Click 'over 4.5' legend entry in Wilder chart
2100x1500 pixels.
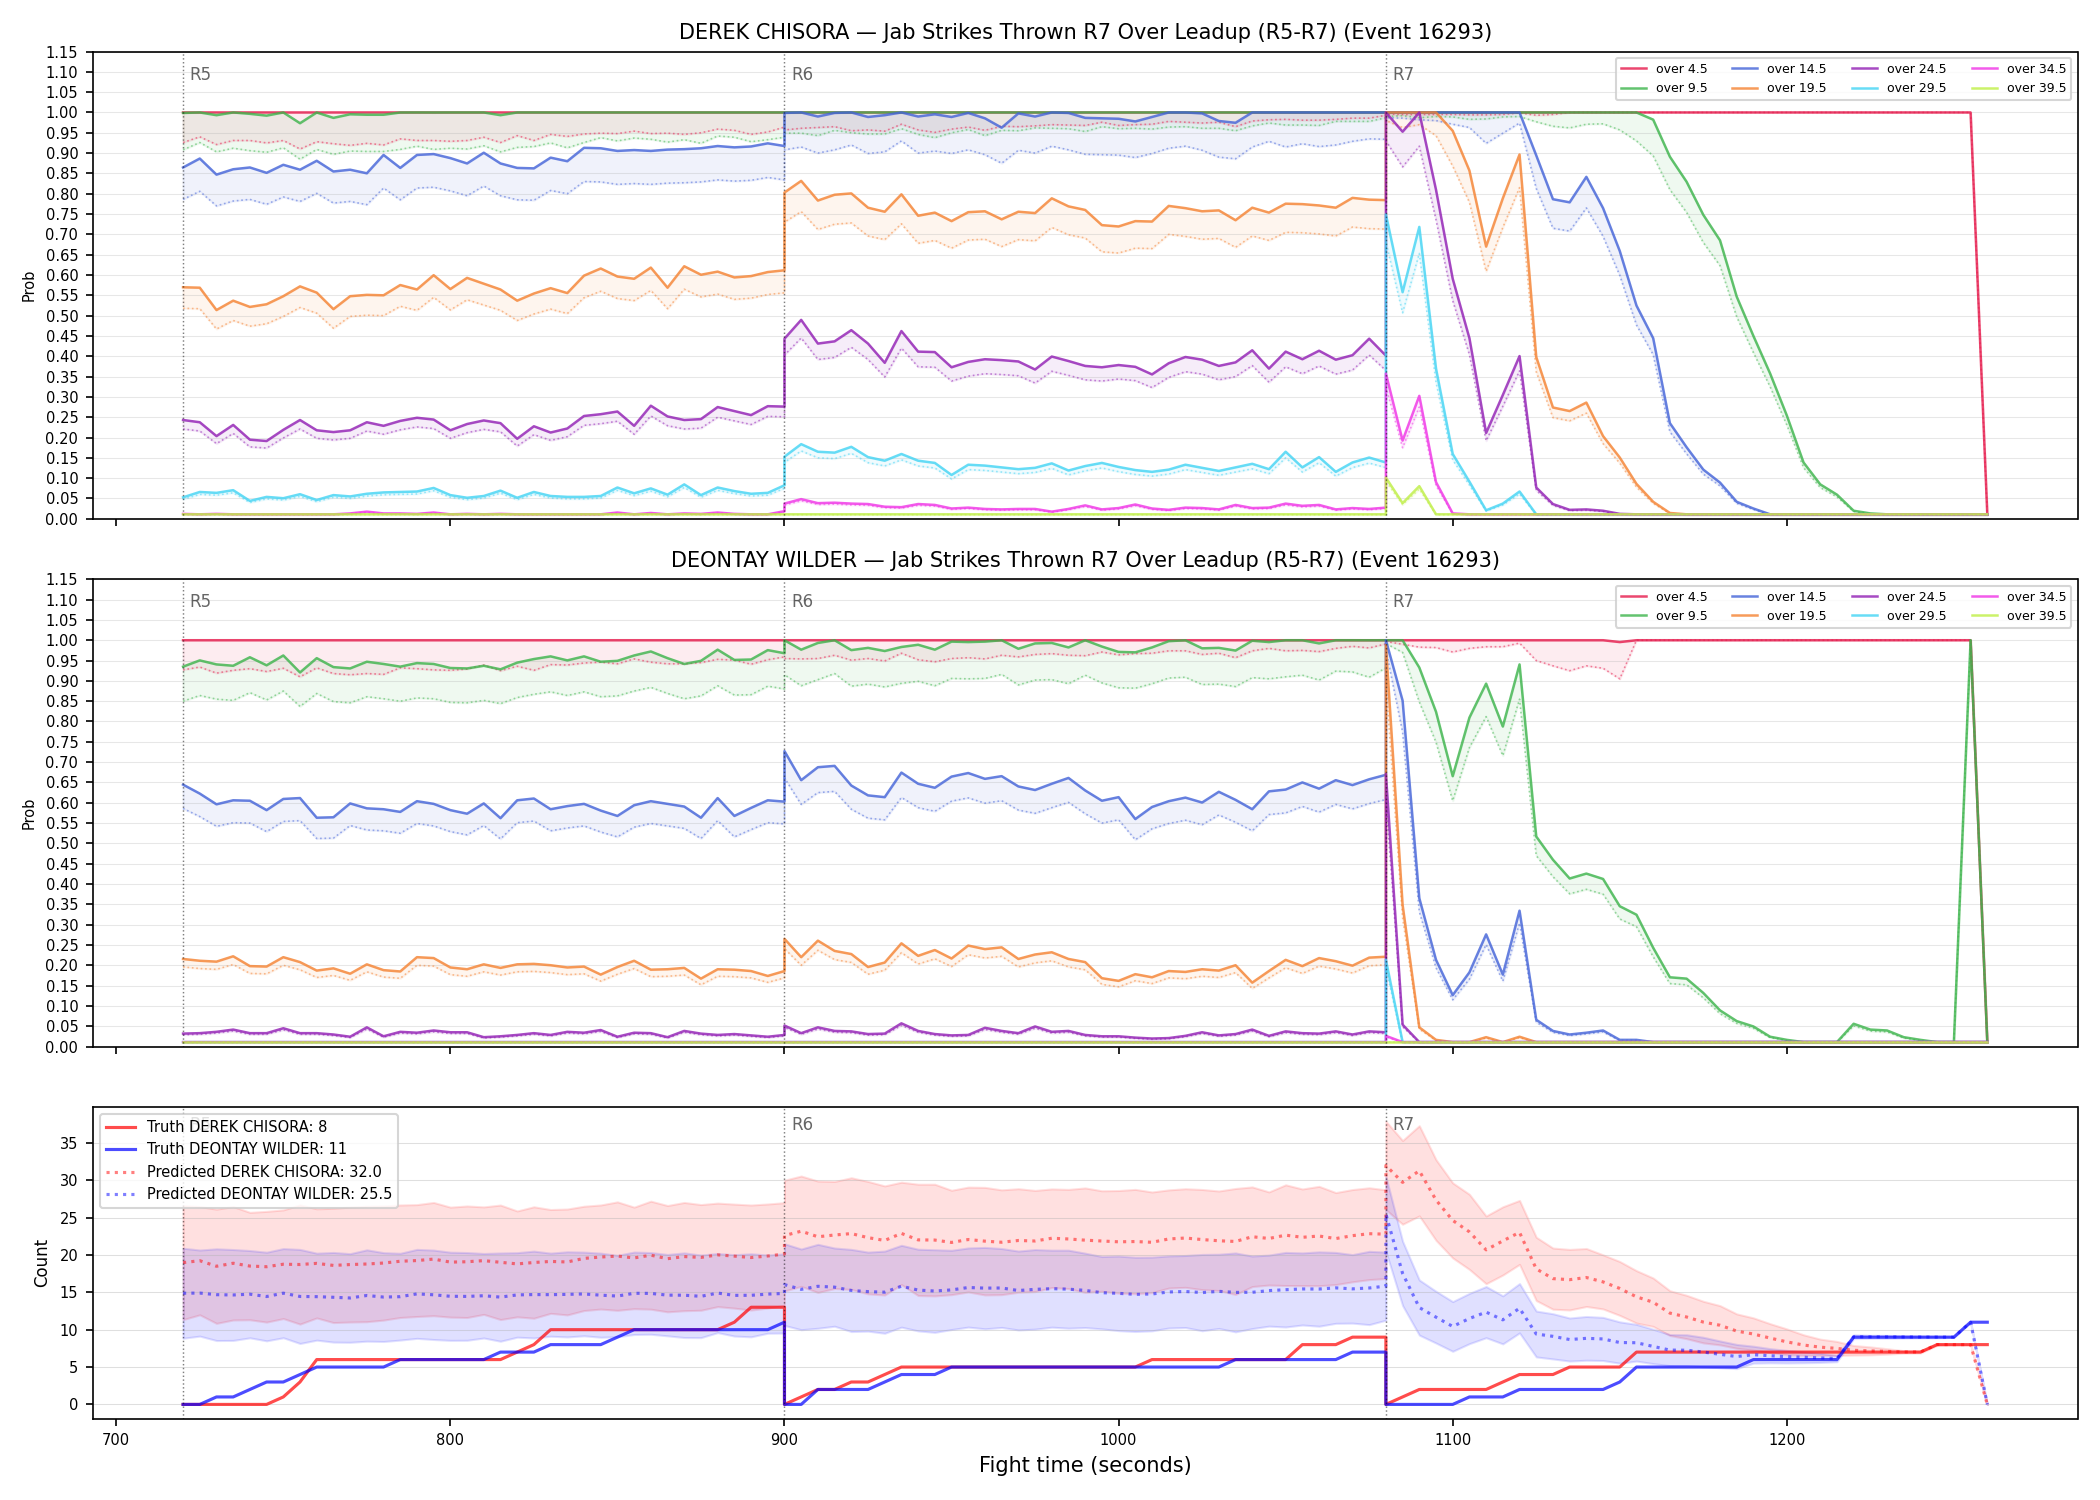click(1665, 597)
